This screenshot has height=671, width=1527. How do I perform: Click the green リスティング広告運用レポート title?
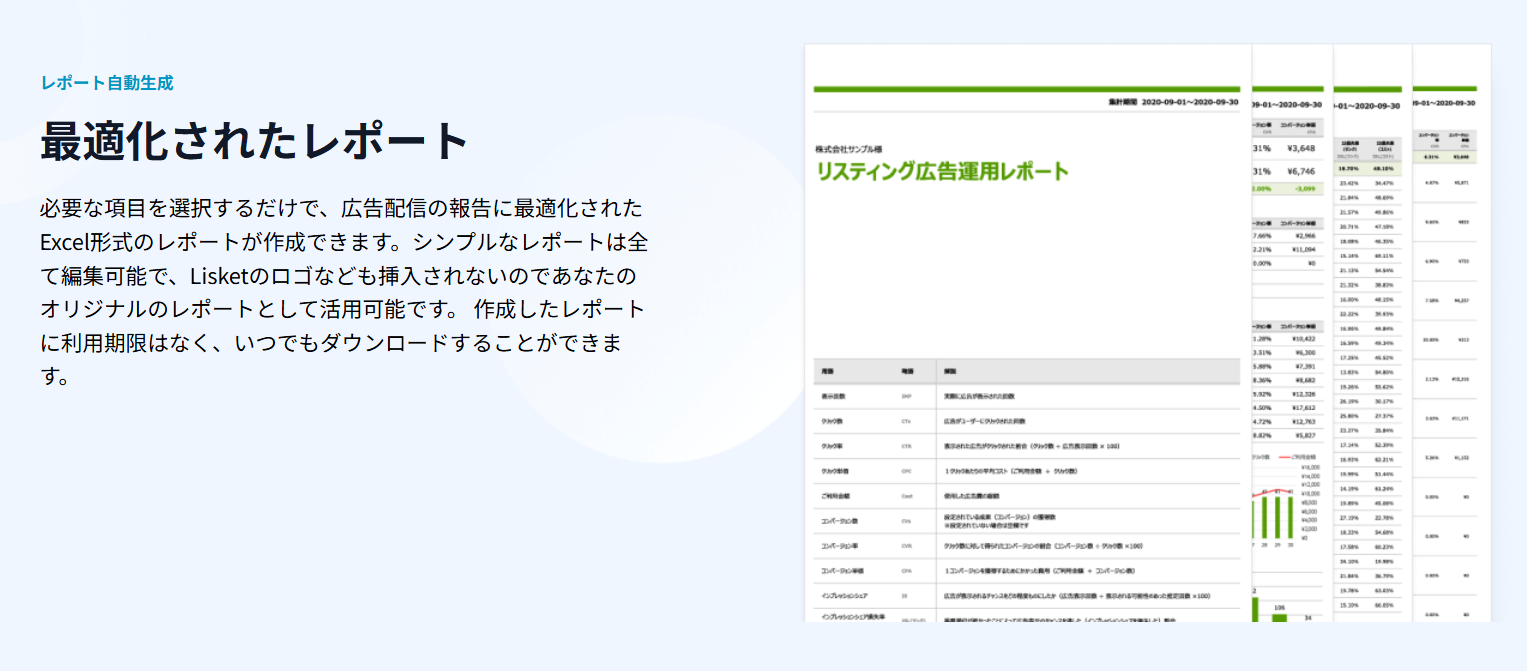point(942,171)
